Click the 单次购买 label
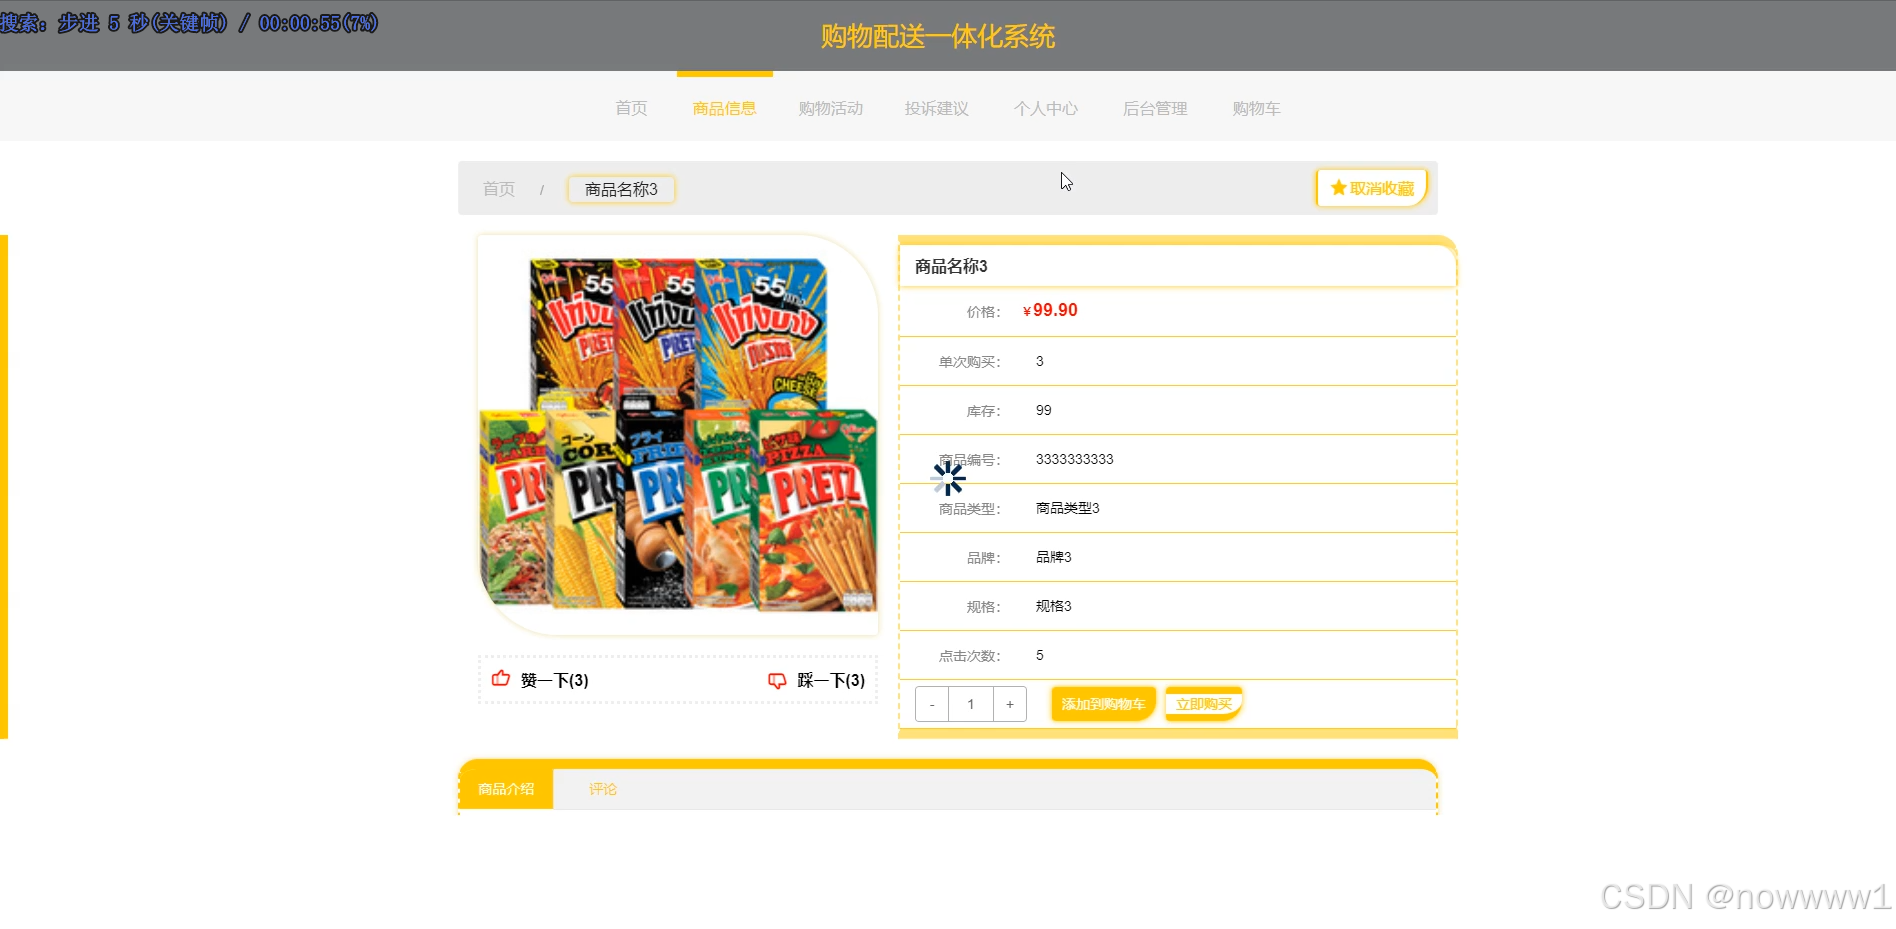The image size is (1896, 929). pyautogui.click(x=969, y=362)
